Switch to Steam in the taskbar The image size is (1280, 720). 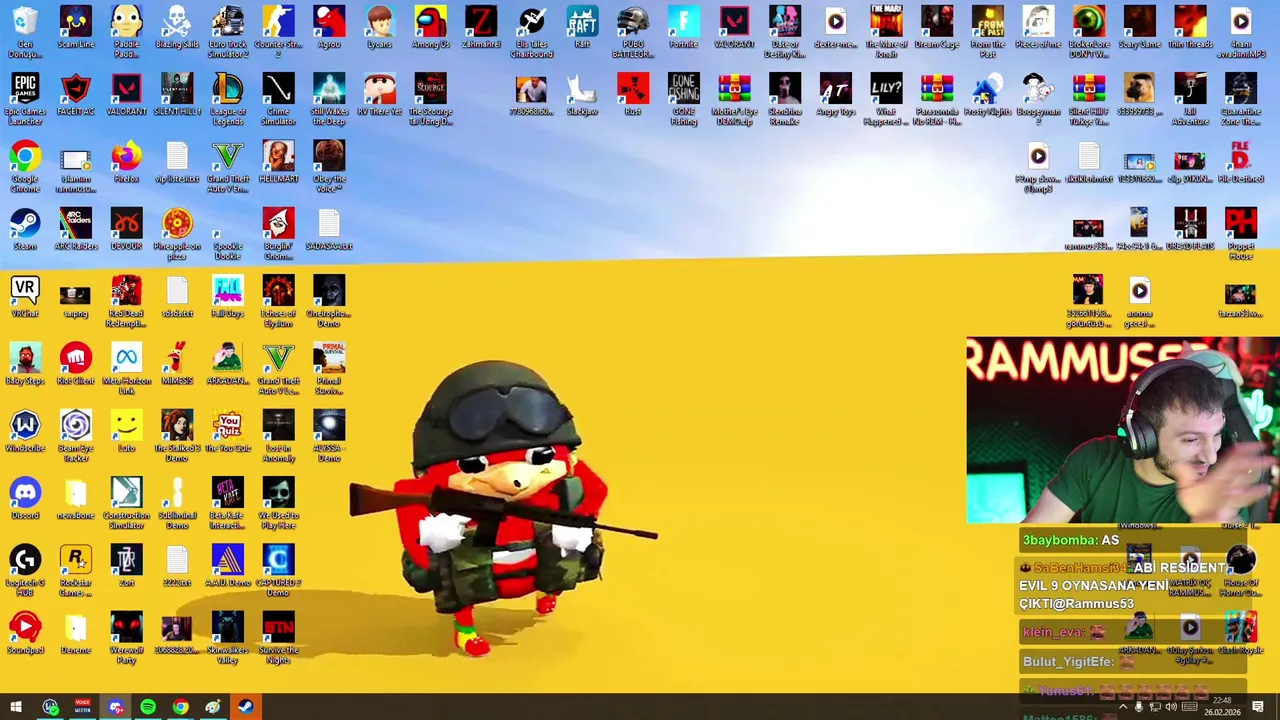[245, 707]
